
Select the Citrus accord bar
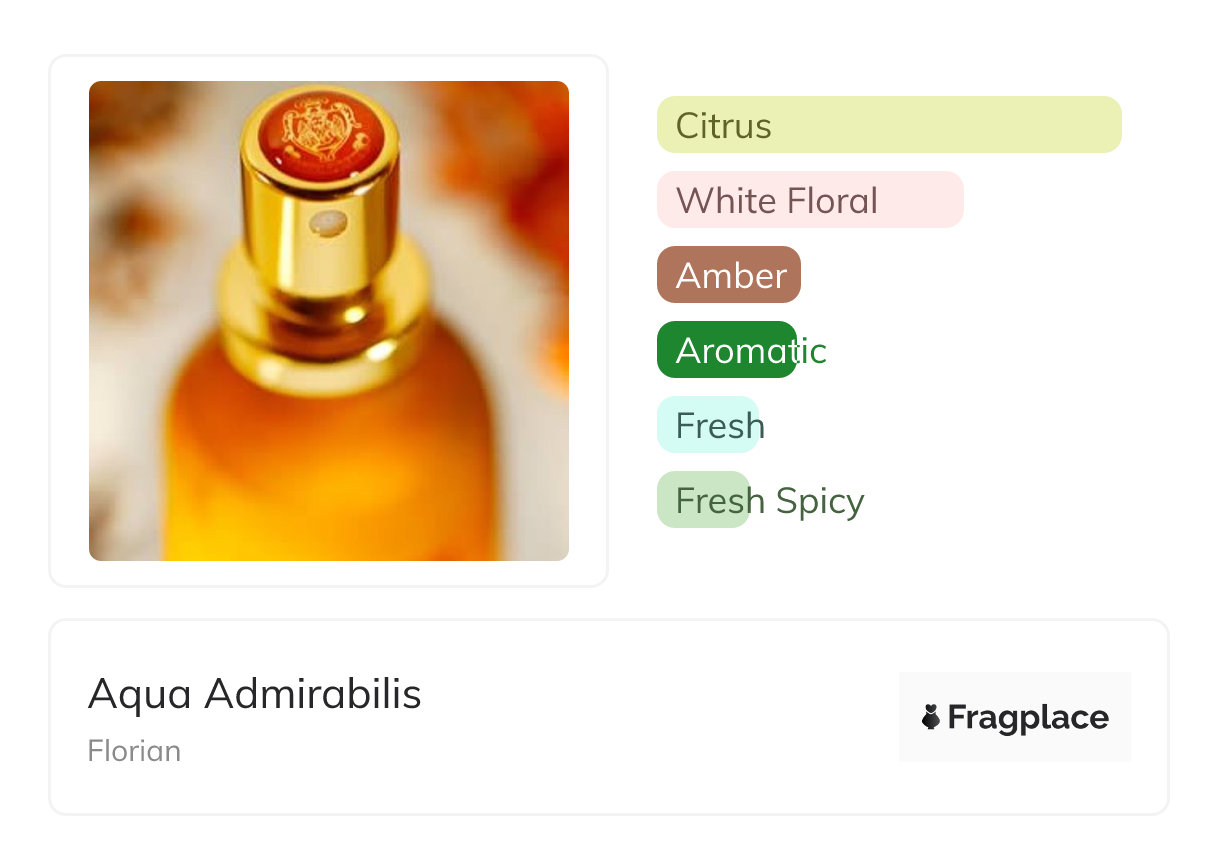coord(888,125)
